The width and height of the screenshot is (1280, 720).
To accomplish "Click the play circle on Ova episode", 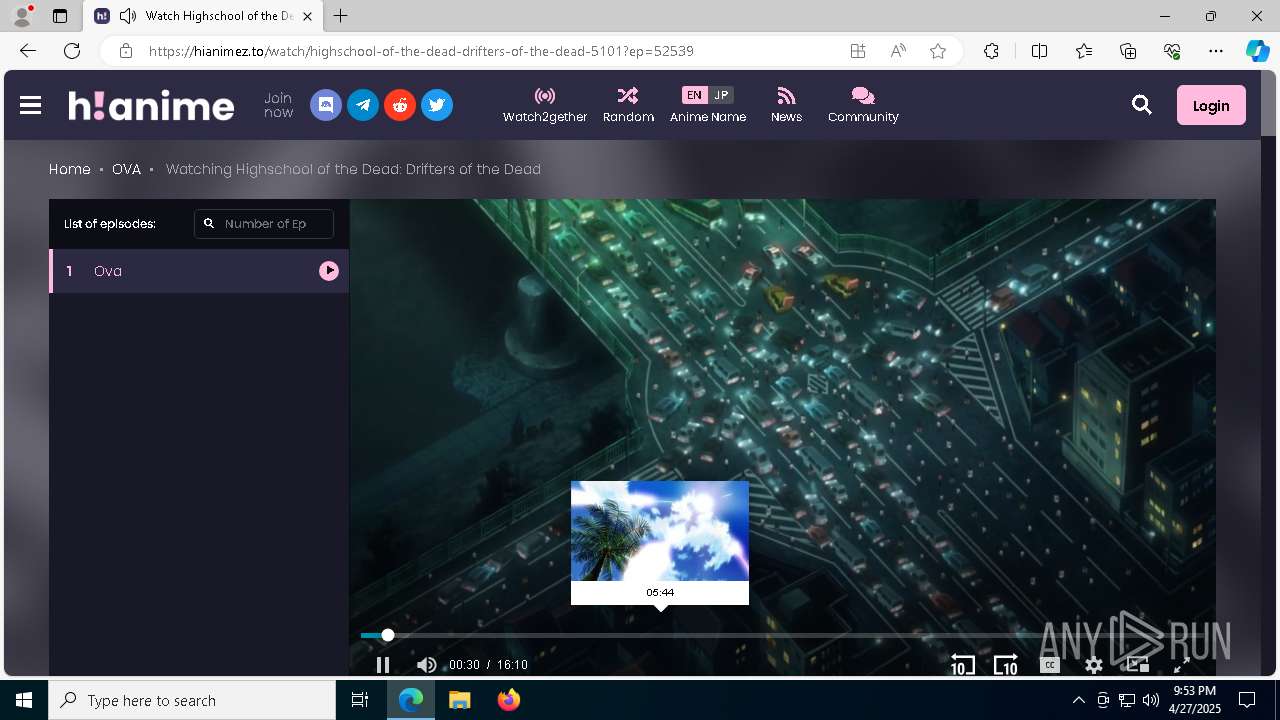I will point(329,271).
